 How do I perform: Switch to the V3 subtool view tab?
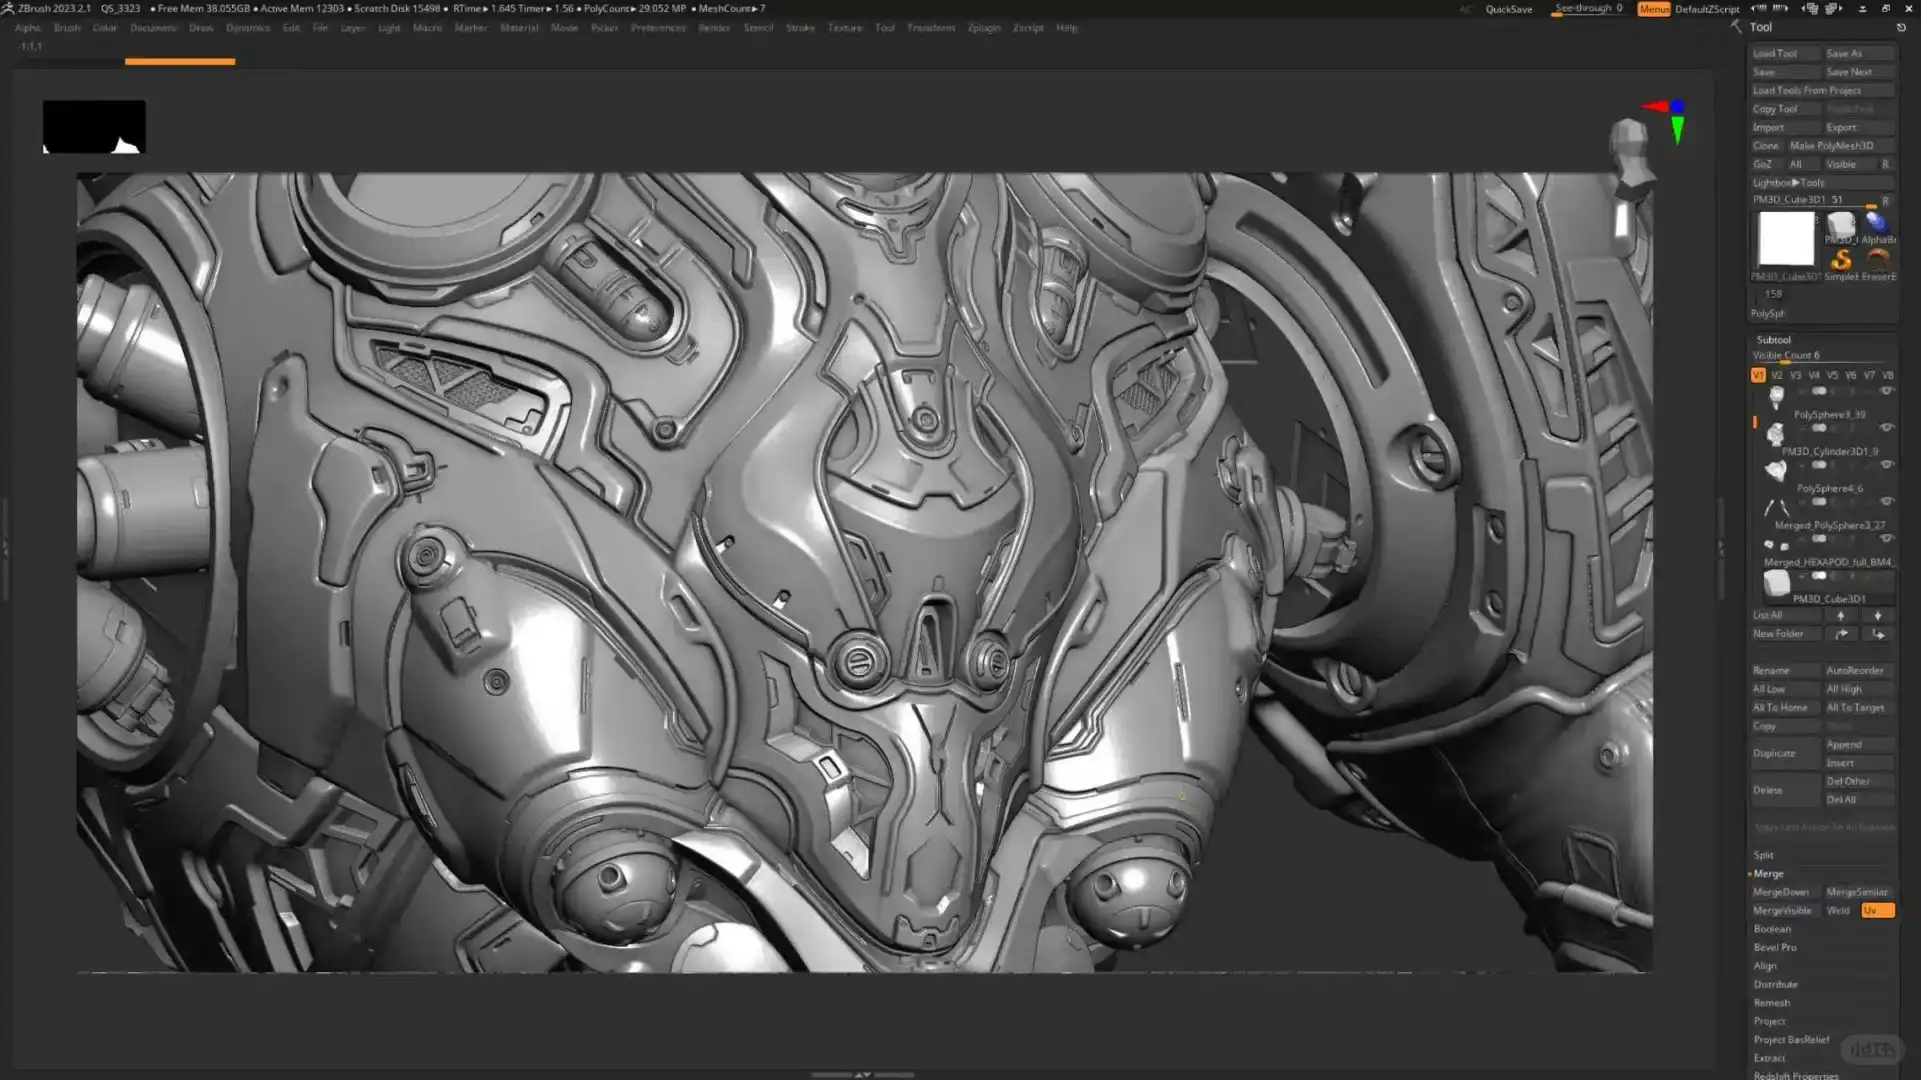pyautogui.click(x=1795, y=375)
